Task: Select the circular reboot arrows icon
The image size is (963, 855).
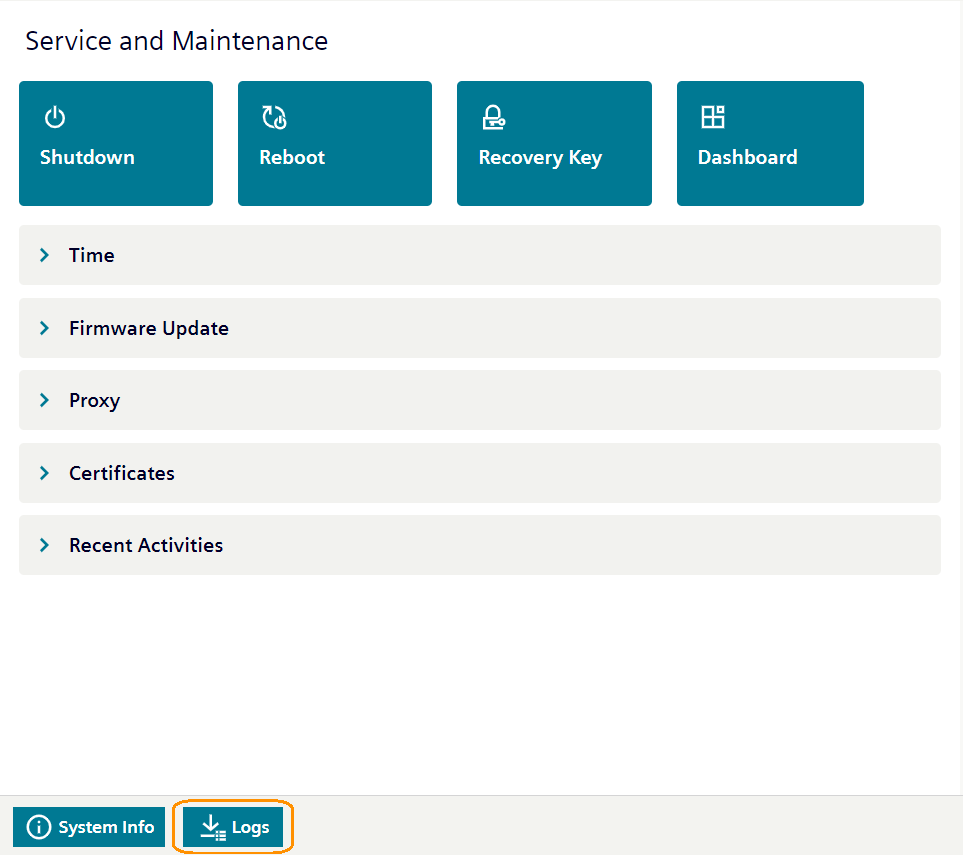Action: [273, 116]
